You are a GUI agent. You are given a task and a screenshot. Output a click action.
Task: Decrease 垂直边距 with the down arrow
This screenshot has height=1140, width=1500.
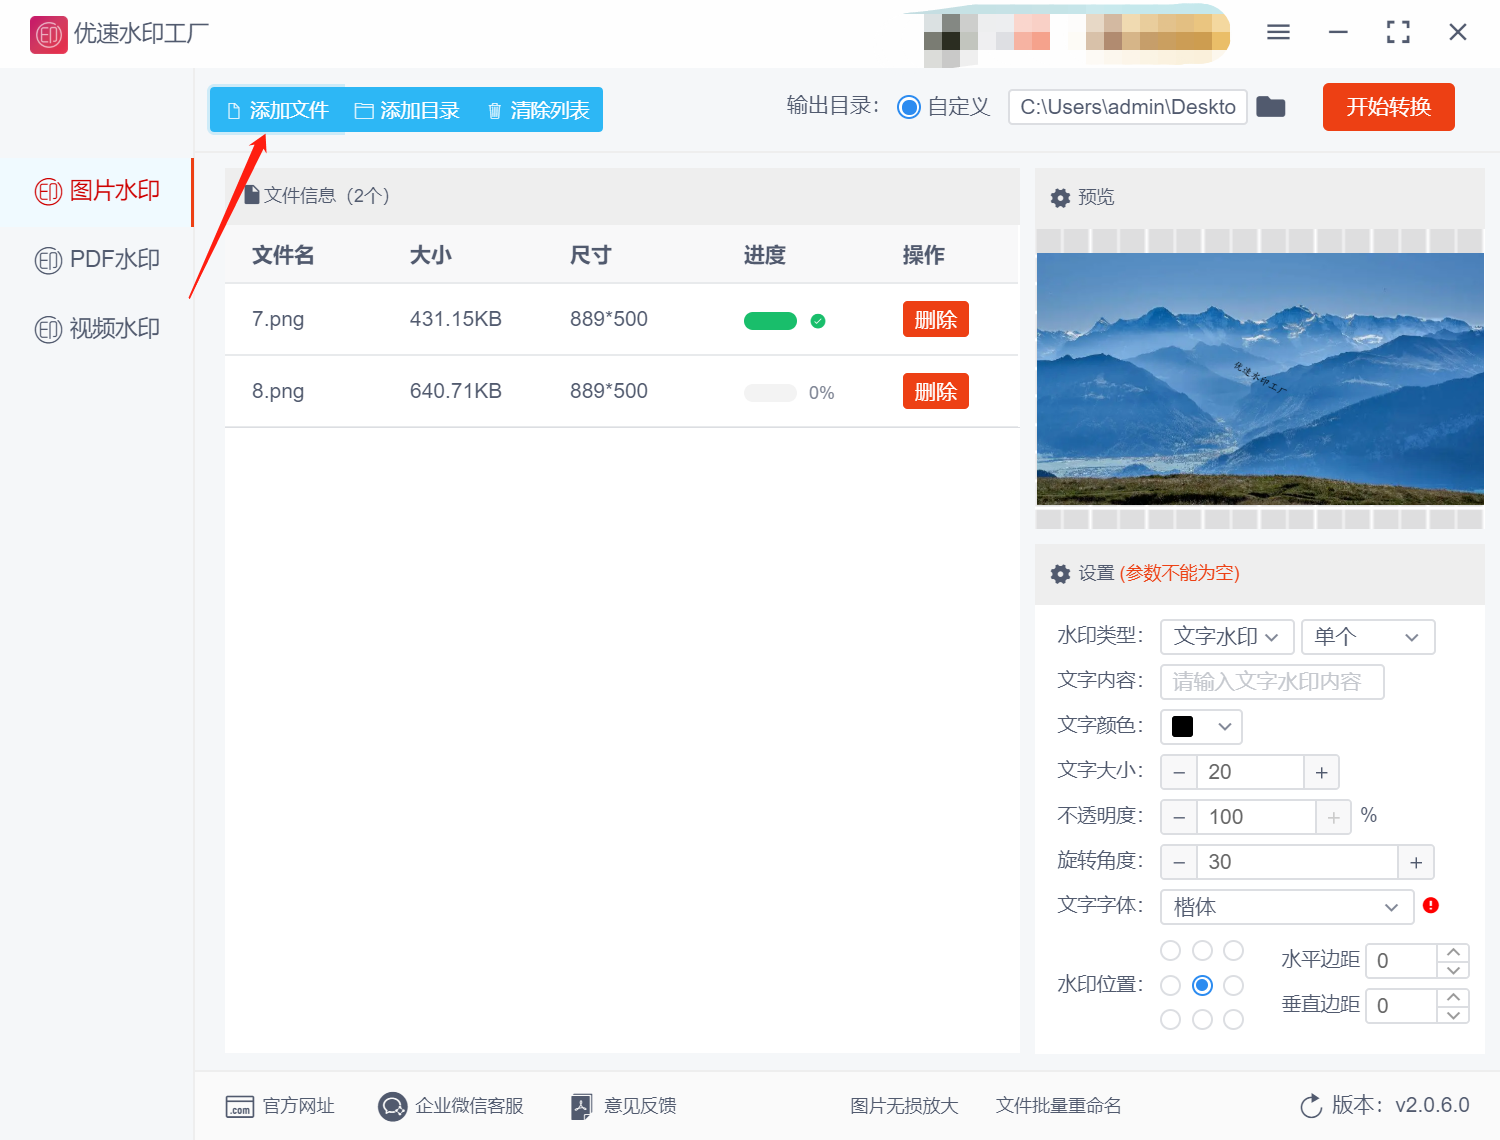[1454, 1015]
